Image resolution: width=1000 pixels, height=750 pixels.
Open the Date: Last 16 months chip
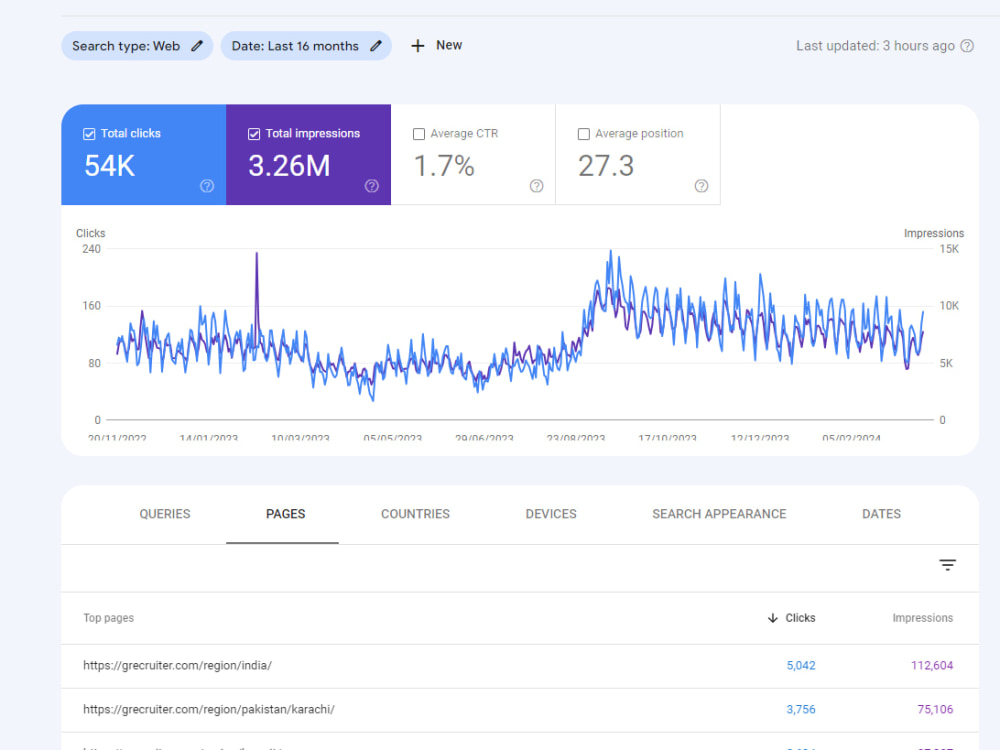[306, 46]
